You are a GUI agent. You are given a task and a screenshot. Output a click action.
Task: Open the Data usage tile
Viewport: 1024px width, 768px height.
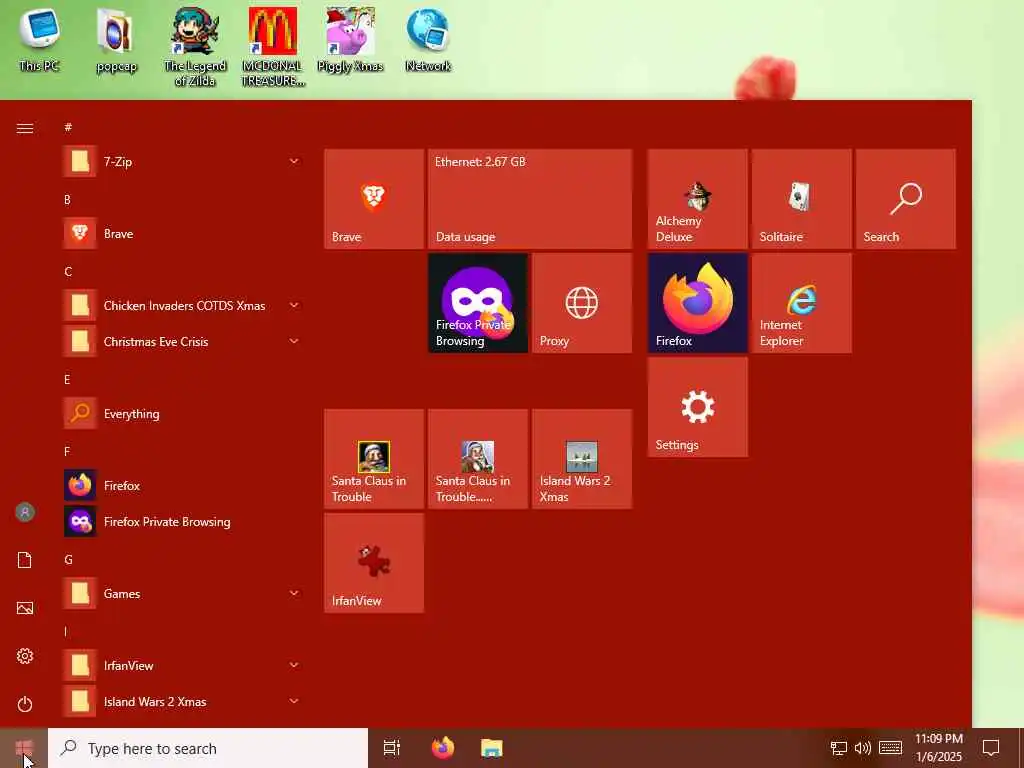(x=530, y=199)
